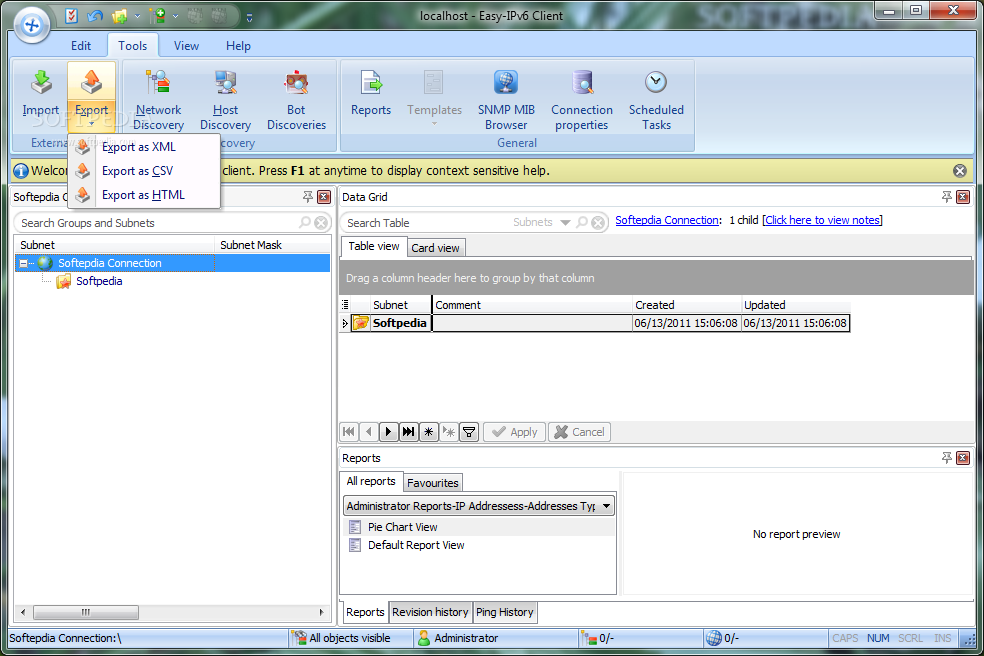Dismiss the yellow welcome help bar

pos(960,171)
